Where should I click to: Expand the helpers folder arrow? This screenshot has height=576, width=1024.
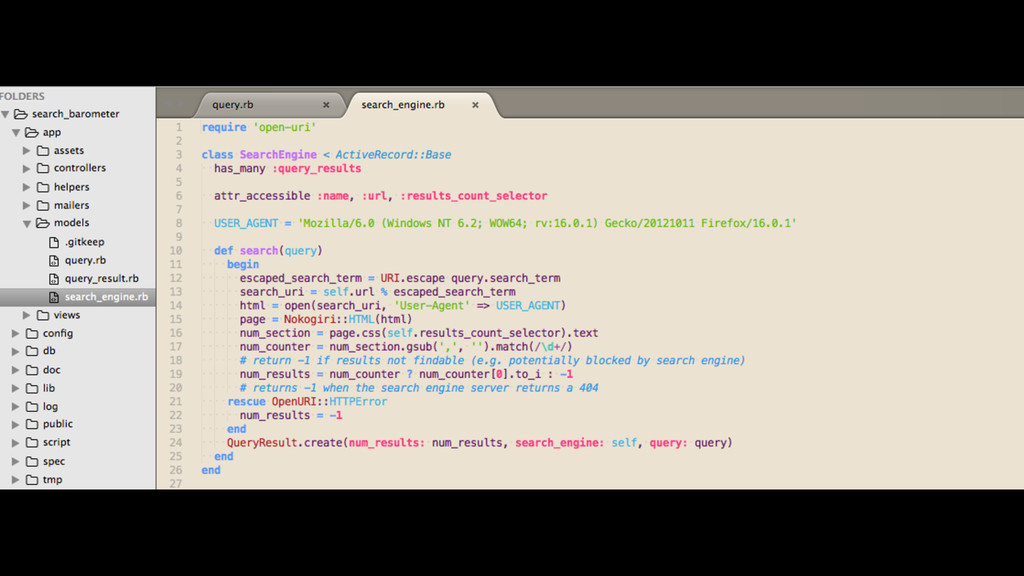click(27, 187)
